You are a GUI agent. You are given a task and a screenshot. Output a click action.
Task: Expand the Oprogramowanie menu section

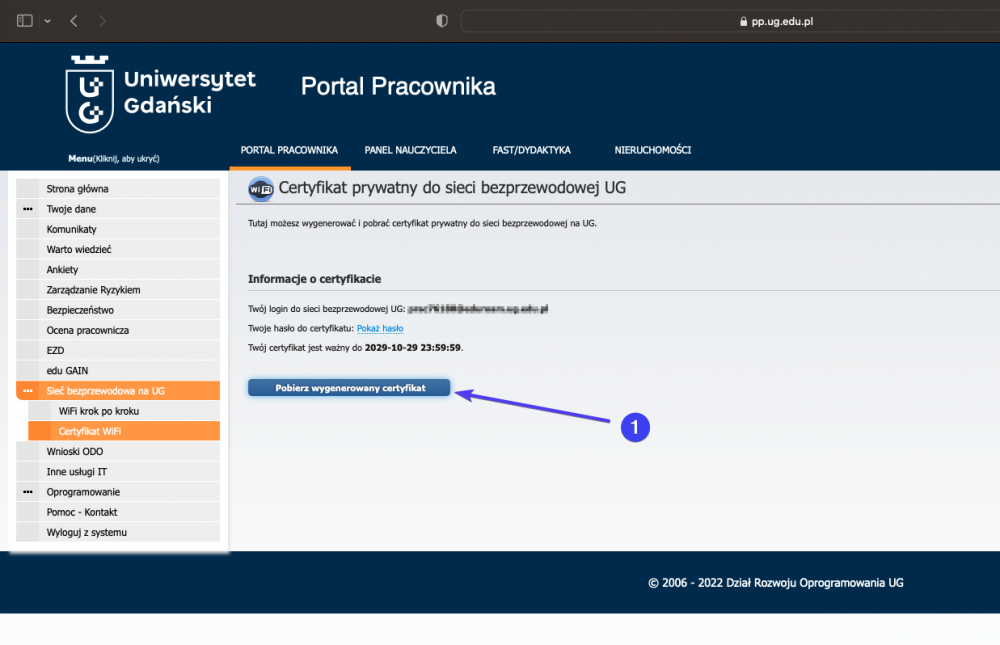[x=27, y=492]
